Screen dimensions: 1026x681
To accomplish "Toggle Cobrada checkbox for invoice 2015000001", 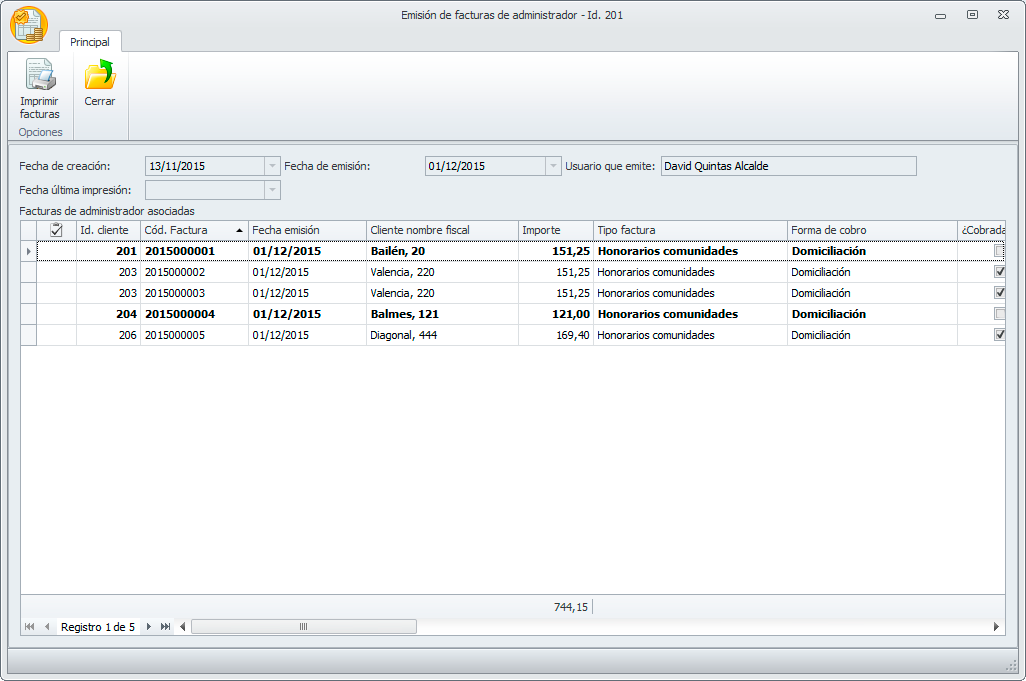I will pyautogui.click(x=999, y=251).
